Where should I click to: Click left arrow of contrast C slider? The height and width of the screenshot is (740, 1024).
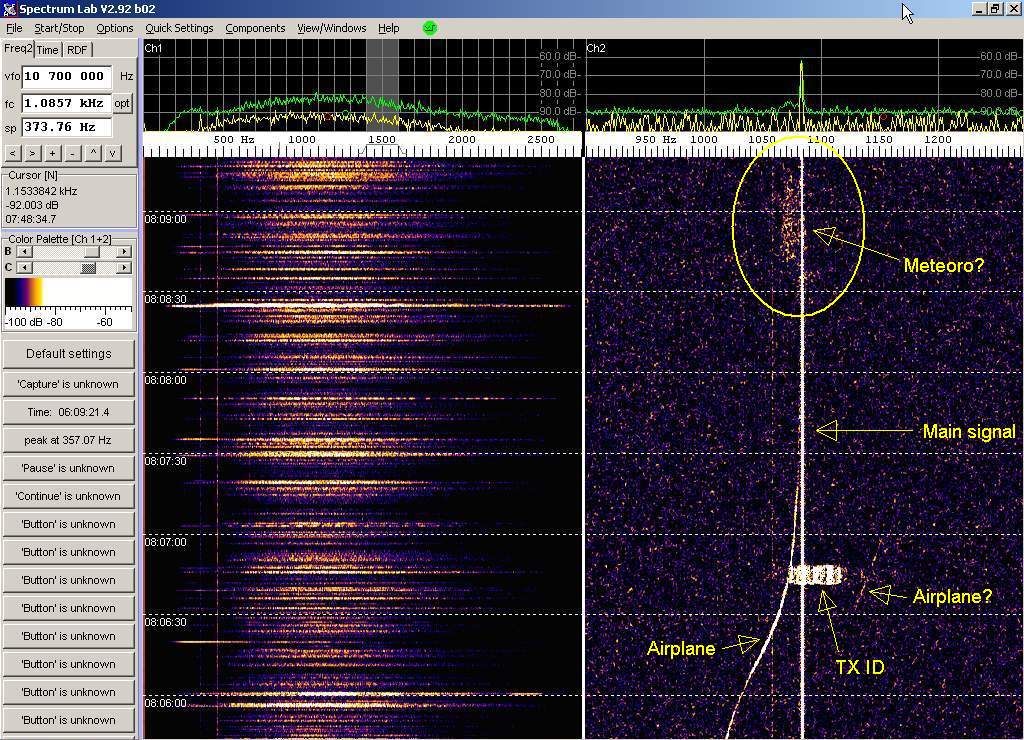22,268
